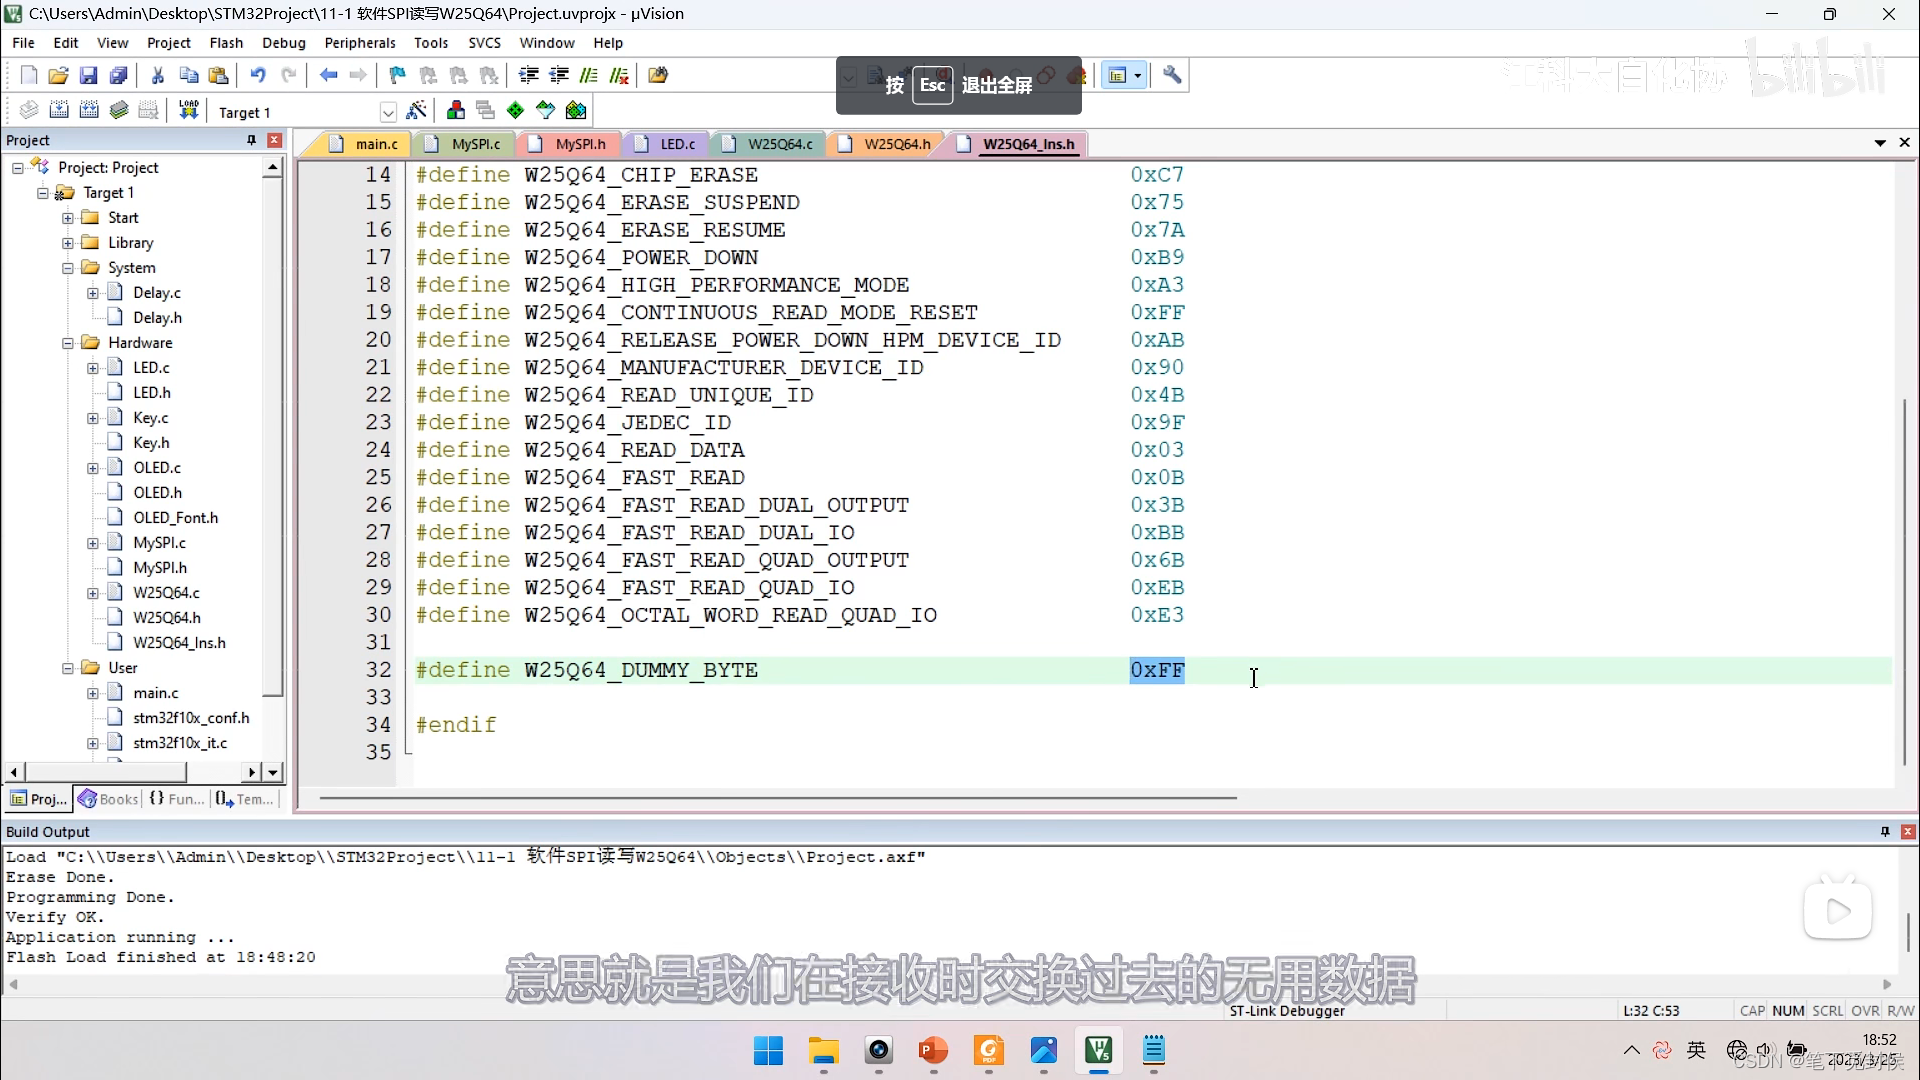Viewport: 1920px width, 1080px height.
Task: Click the Configuration wrench icon
Action: pos(1173,75)
